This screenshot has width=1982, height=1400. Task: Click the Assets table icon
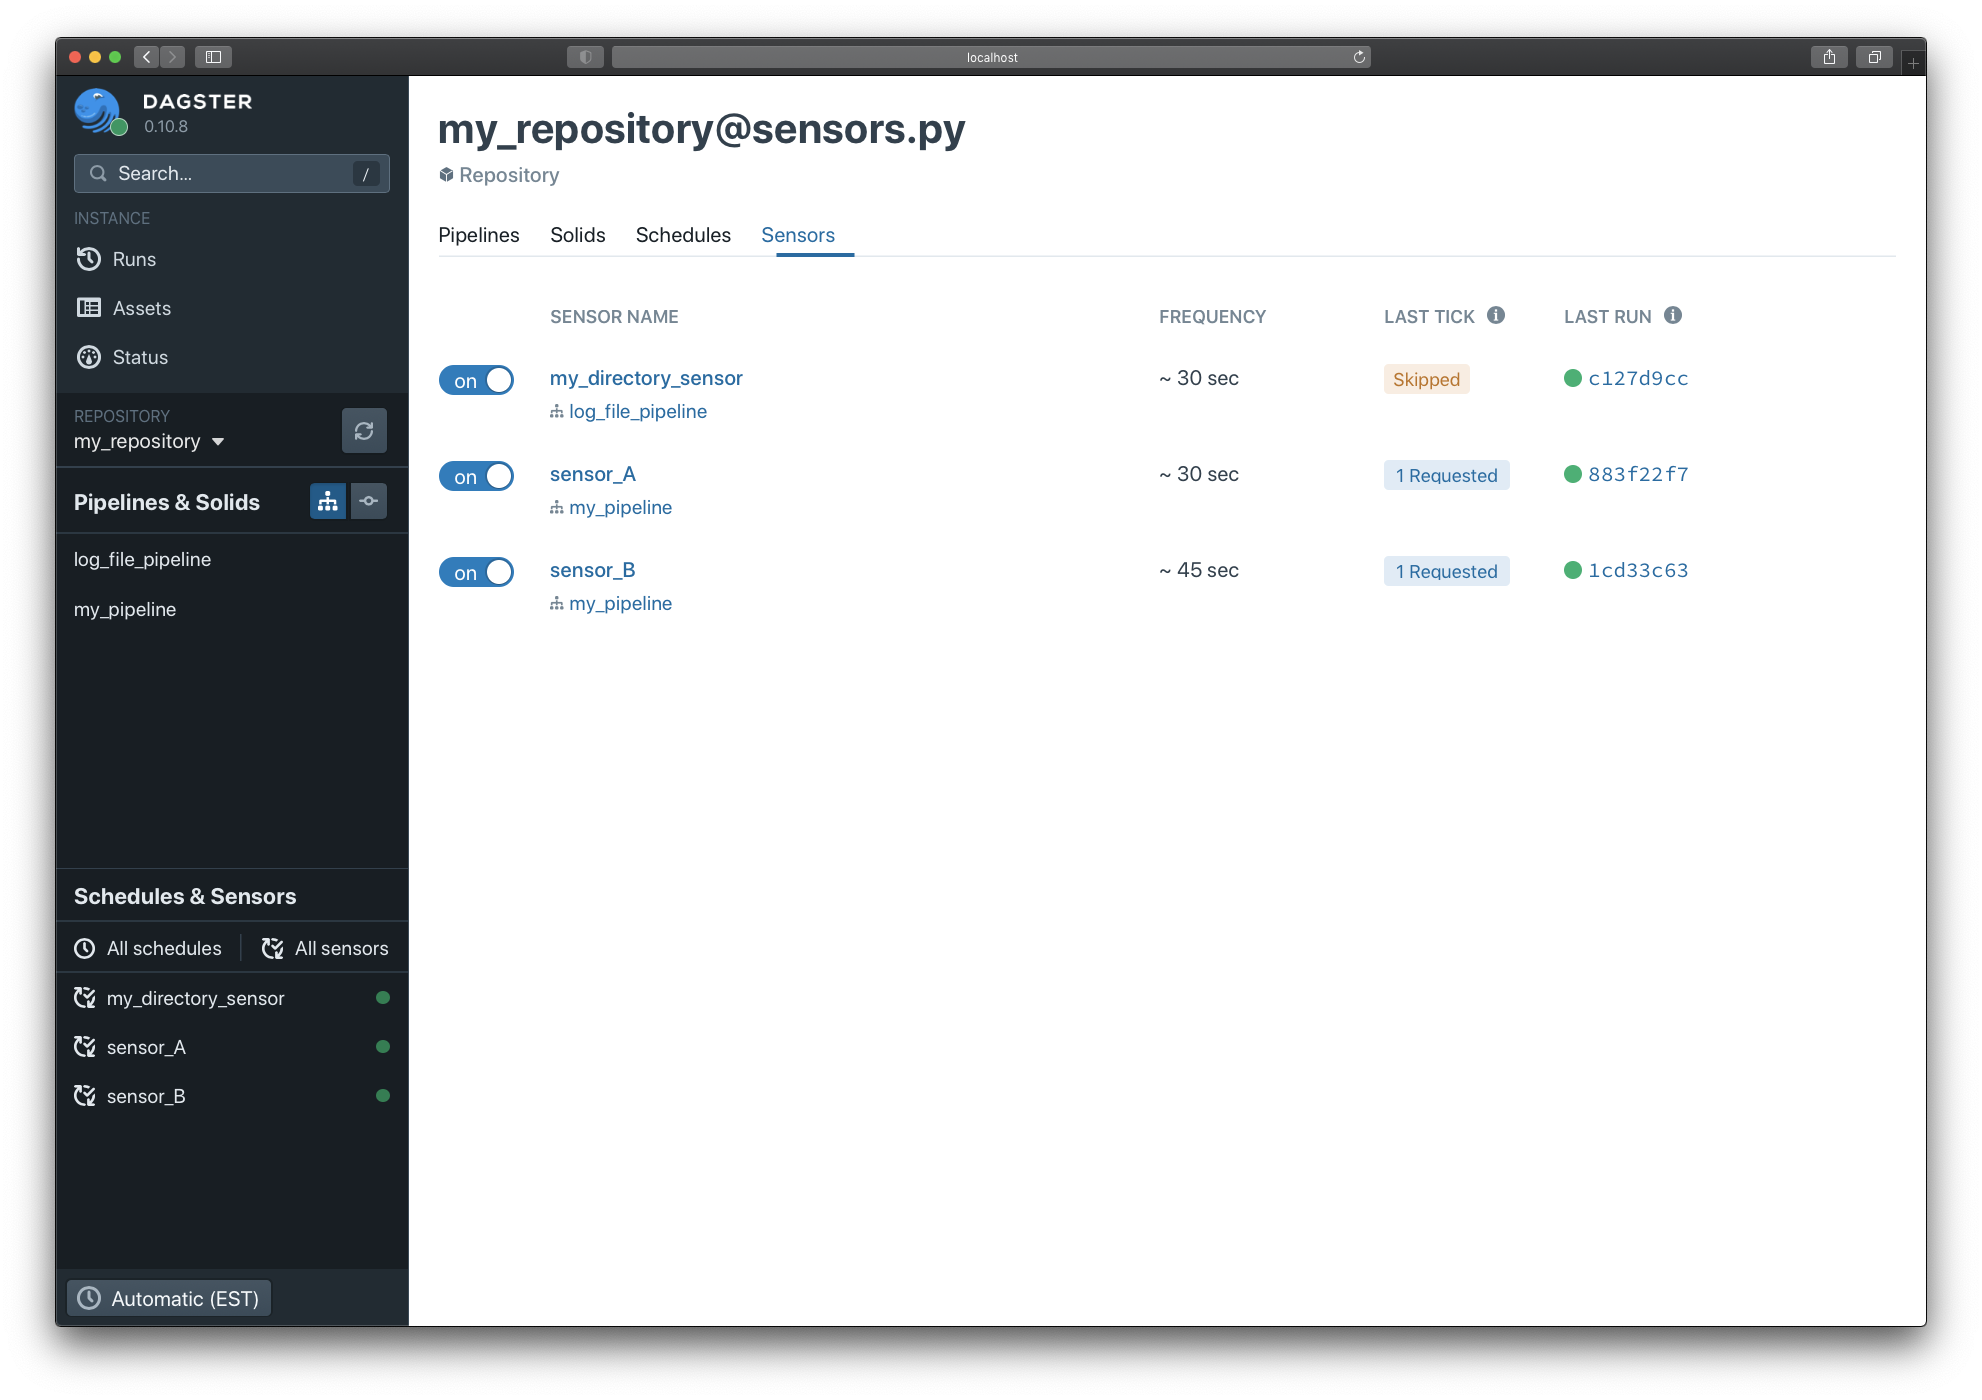(x=89, y=308)
